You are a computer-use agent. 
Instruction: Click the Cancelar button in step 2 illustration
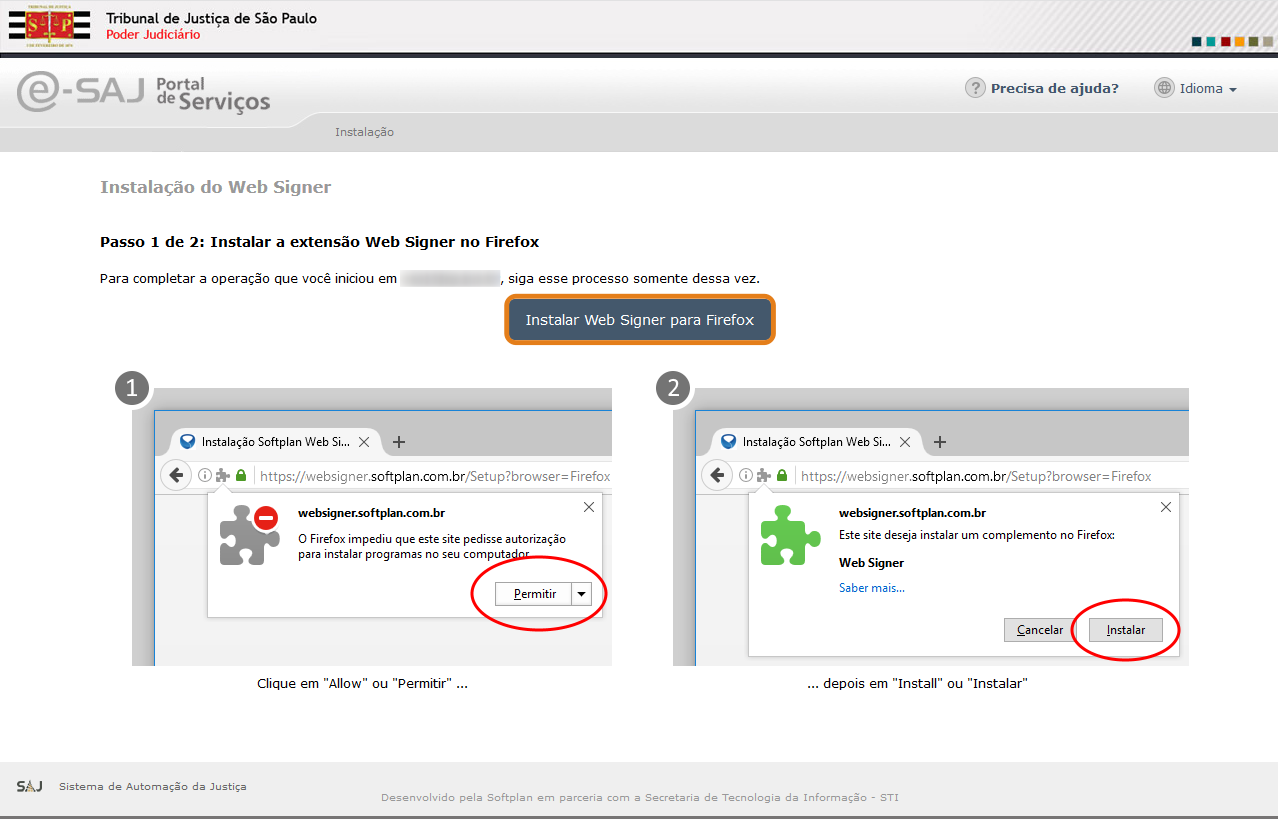(x=1040, y=630)
